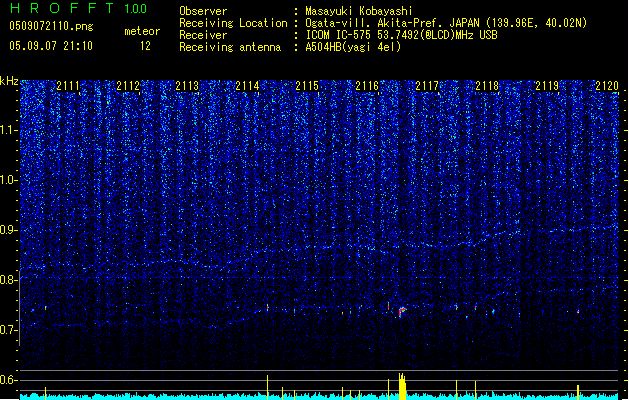Click the 2115 time label

pos(307,87)
